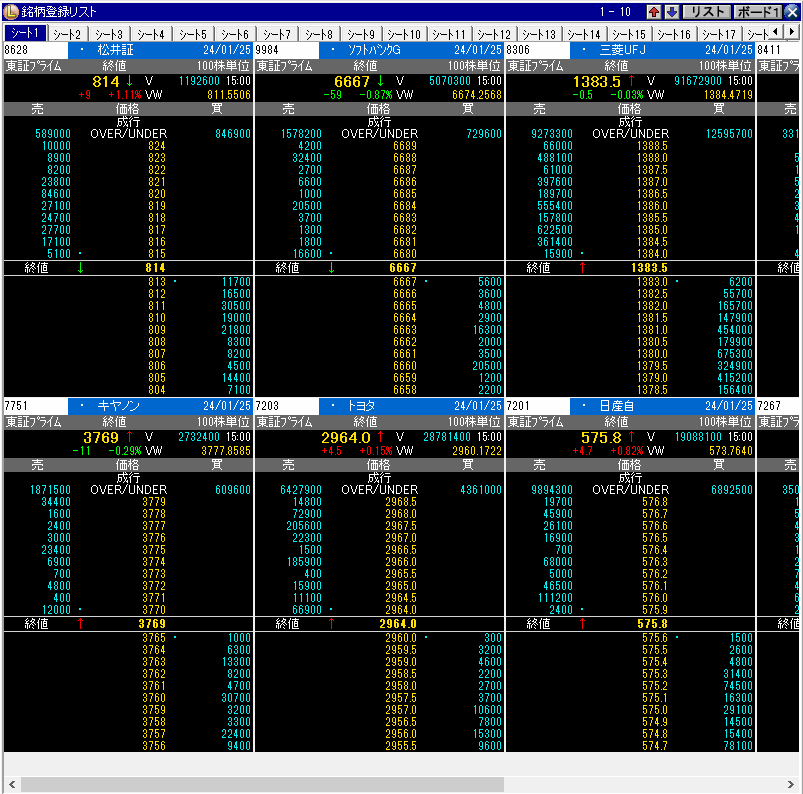This screenshot has height=794, width=803.
Task: Click 松井証 volume value 1192600
Action: tap(199, 81)
